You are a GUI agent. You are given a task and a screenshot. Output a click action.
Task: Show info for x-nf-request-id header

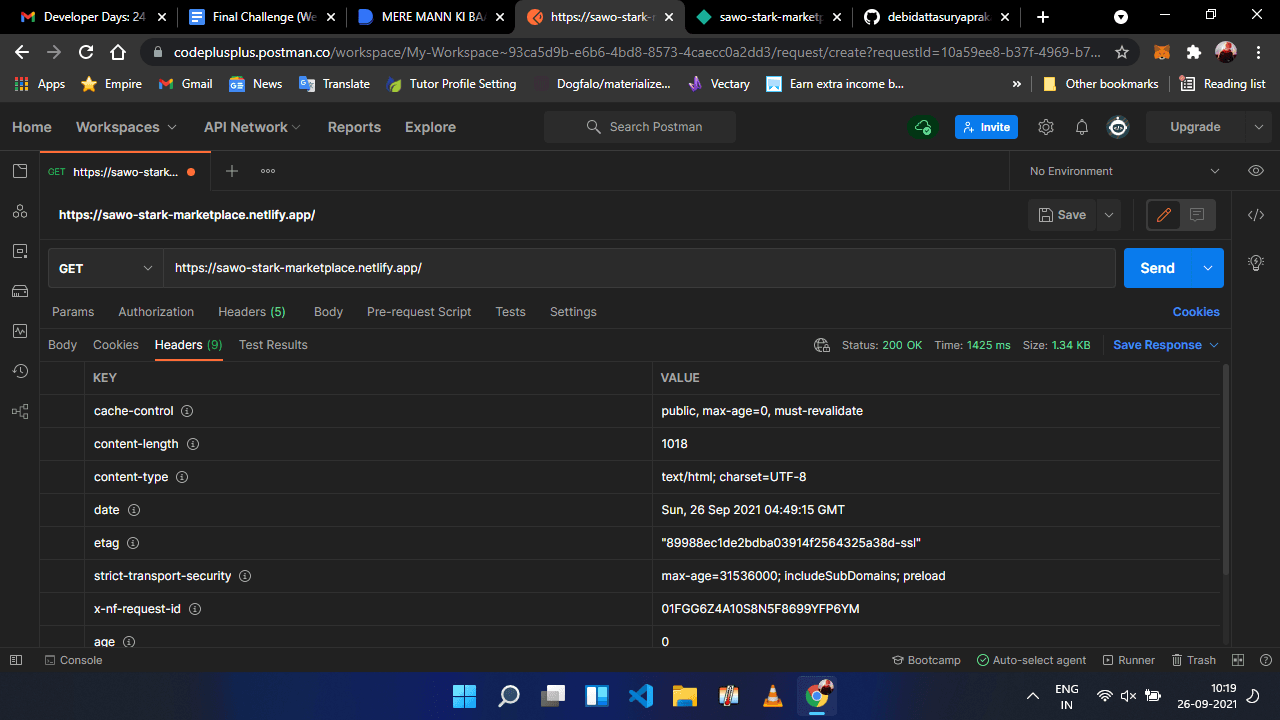click(x=195, y=609)
